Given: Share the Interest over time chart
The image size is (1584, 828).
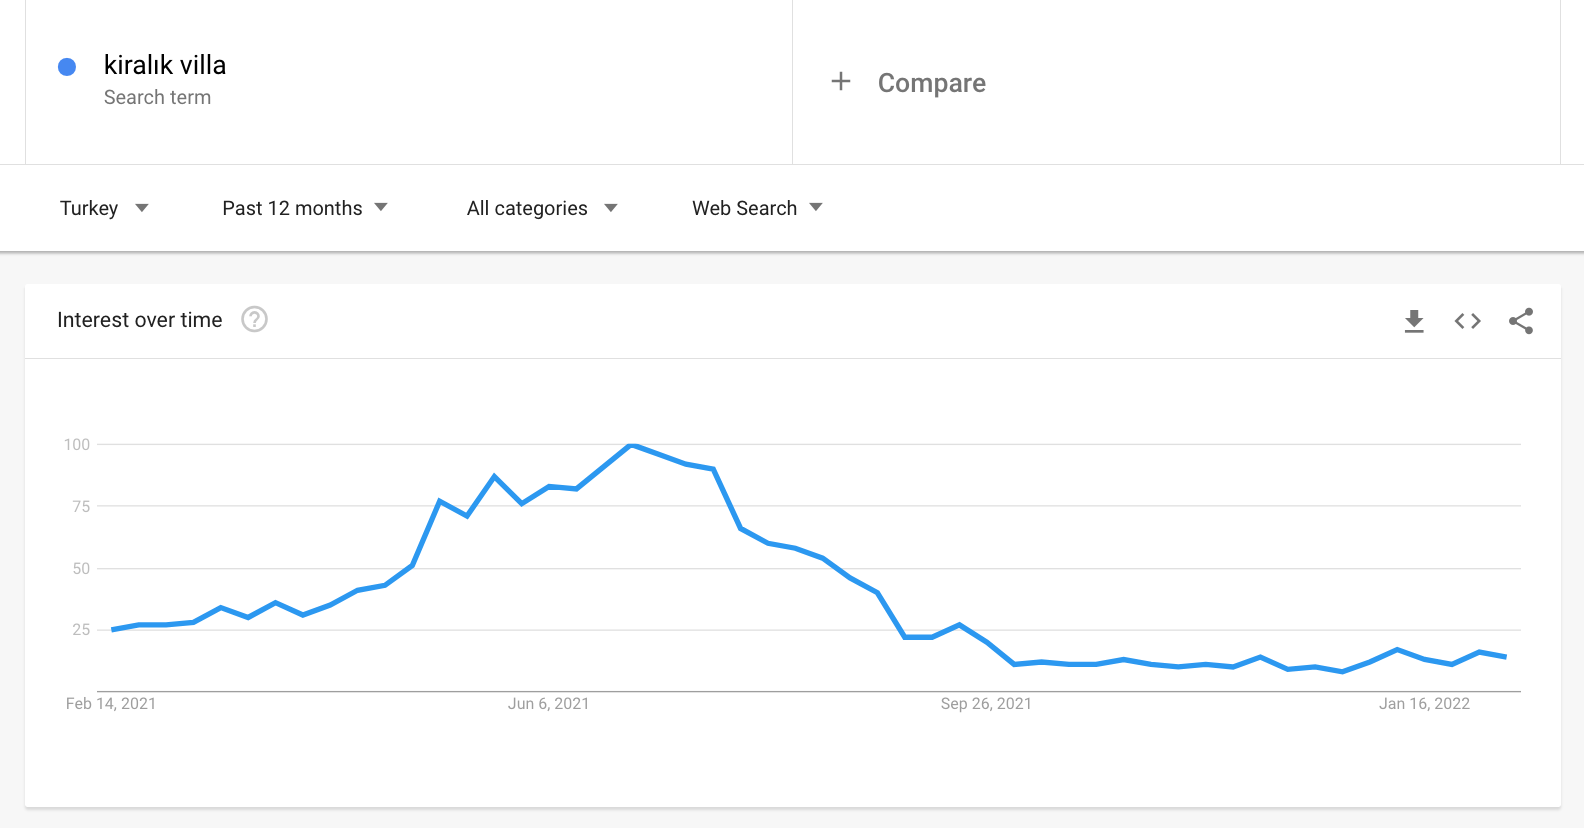Looking at the screenshot, I should pos(1521,321).
